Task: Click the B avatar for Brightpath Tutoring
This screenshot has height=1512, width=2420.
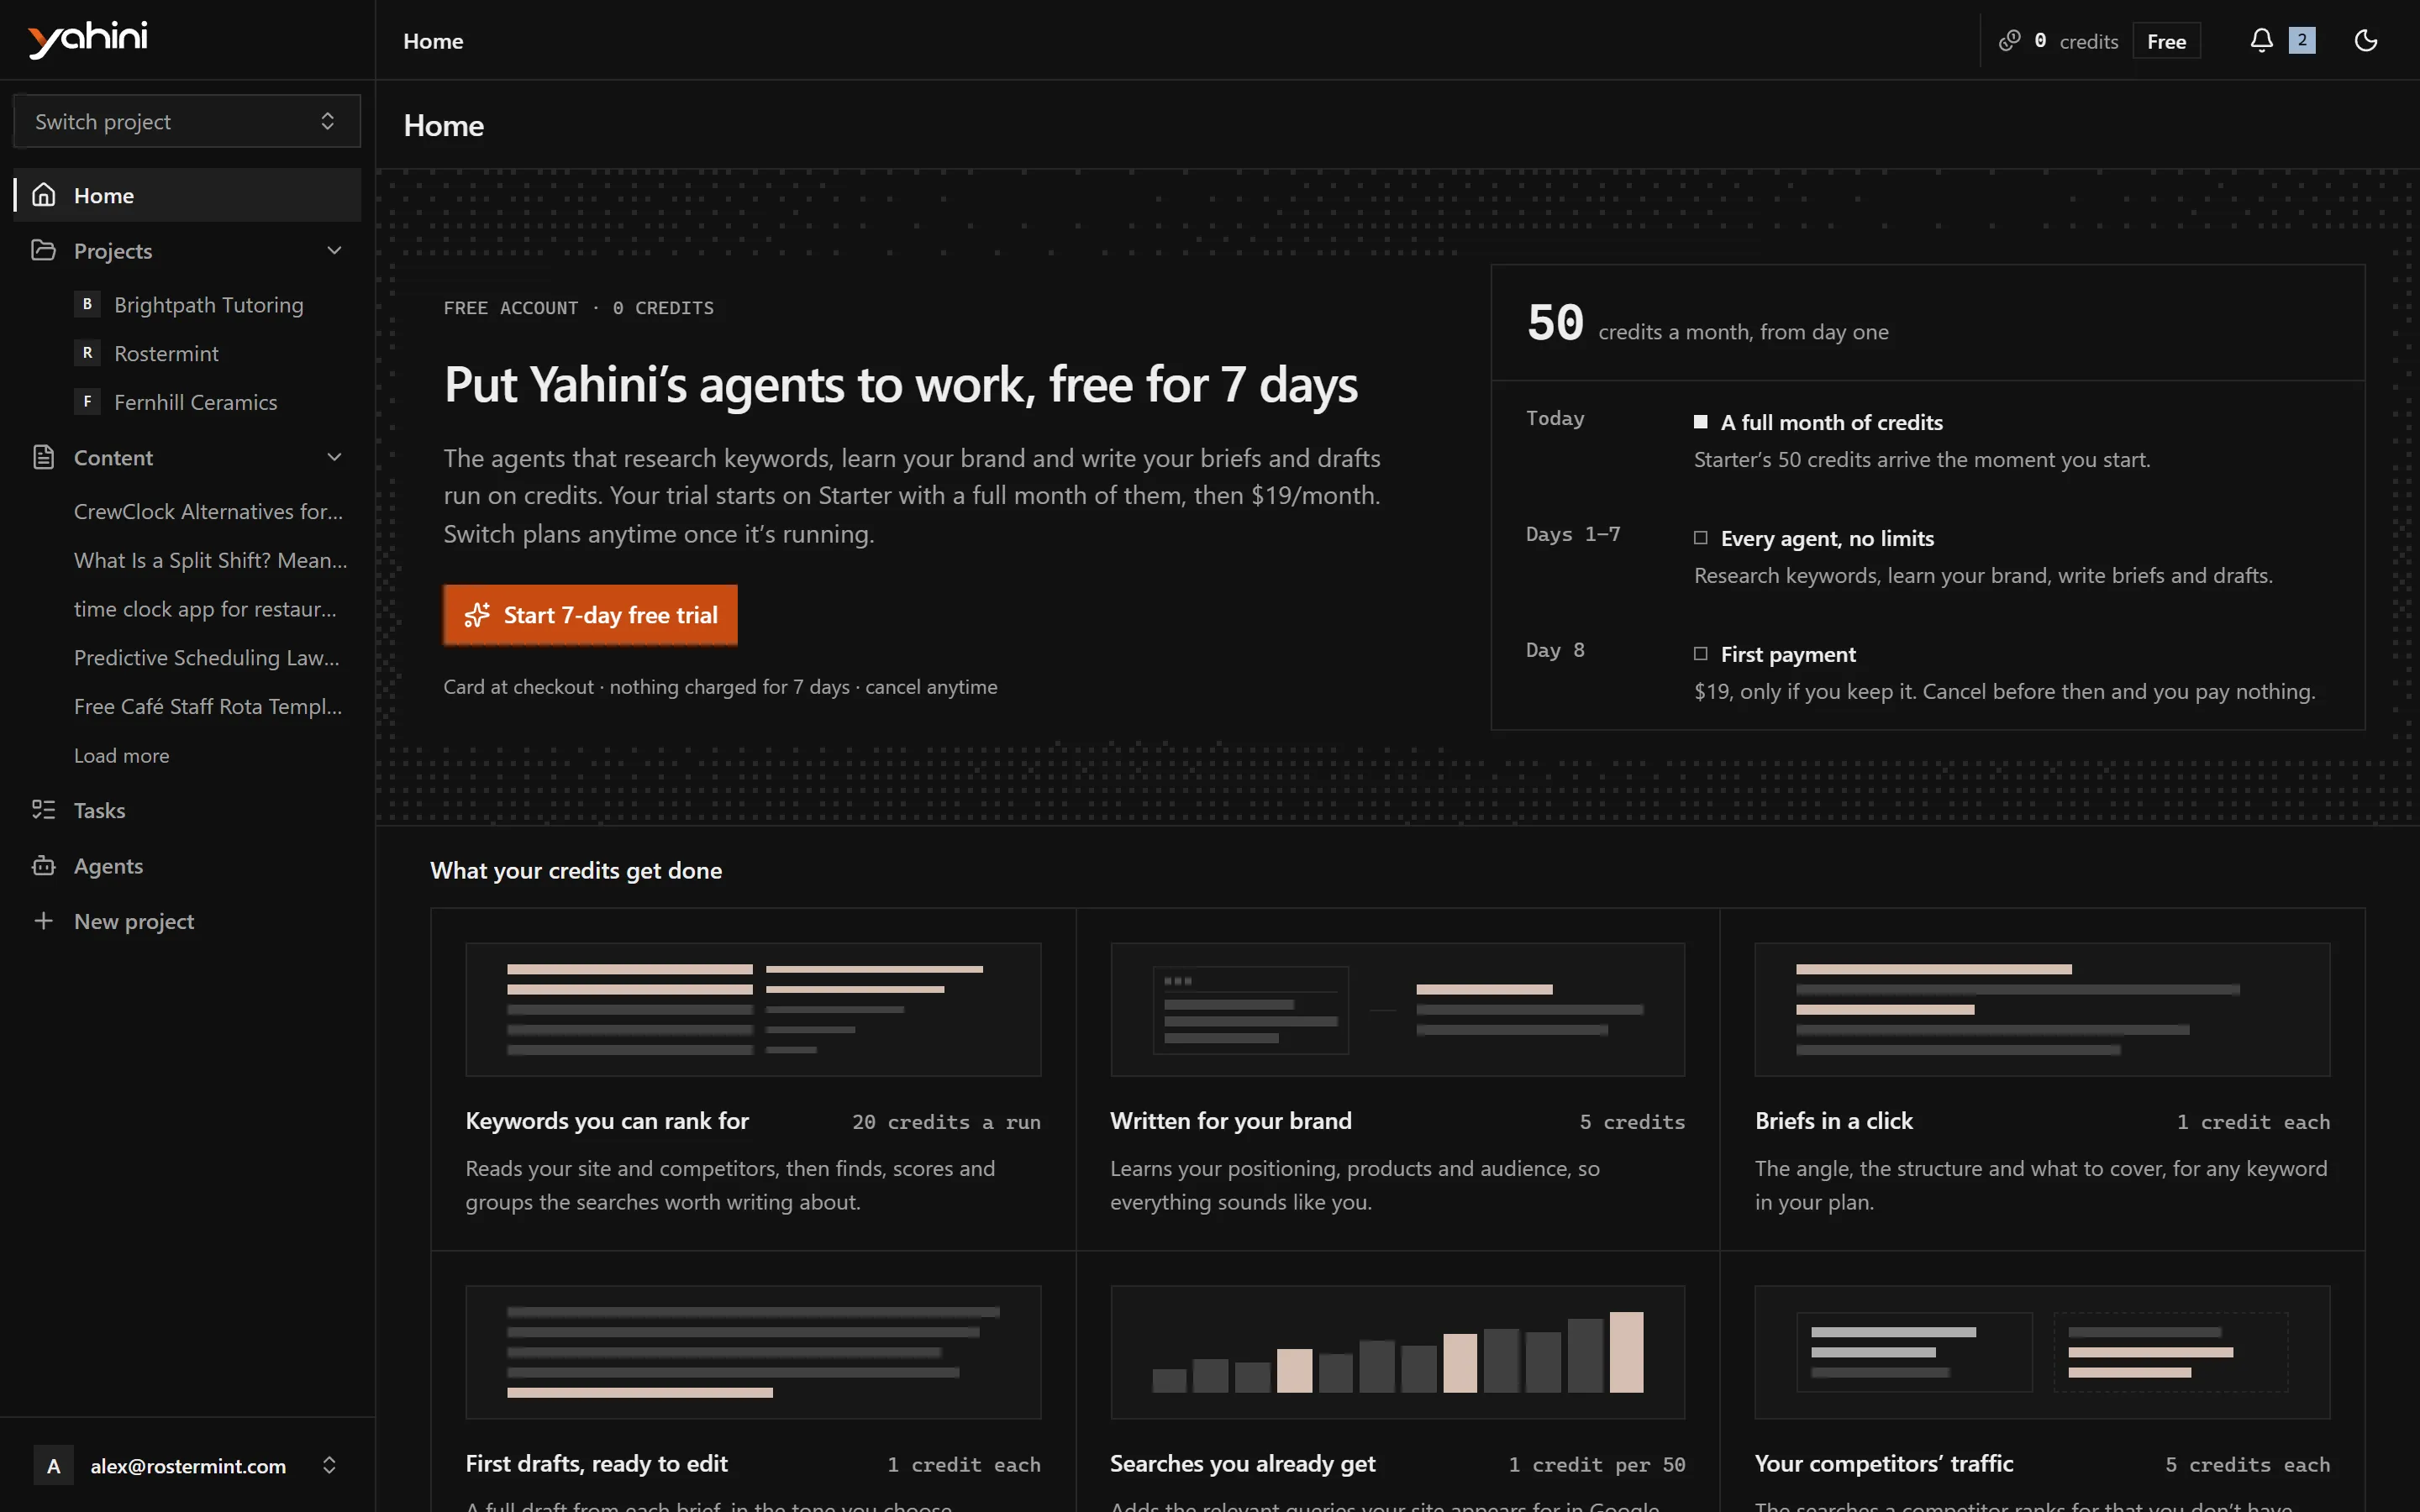Action: 87,304
